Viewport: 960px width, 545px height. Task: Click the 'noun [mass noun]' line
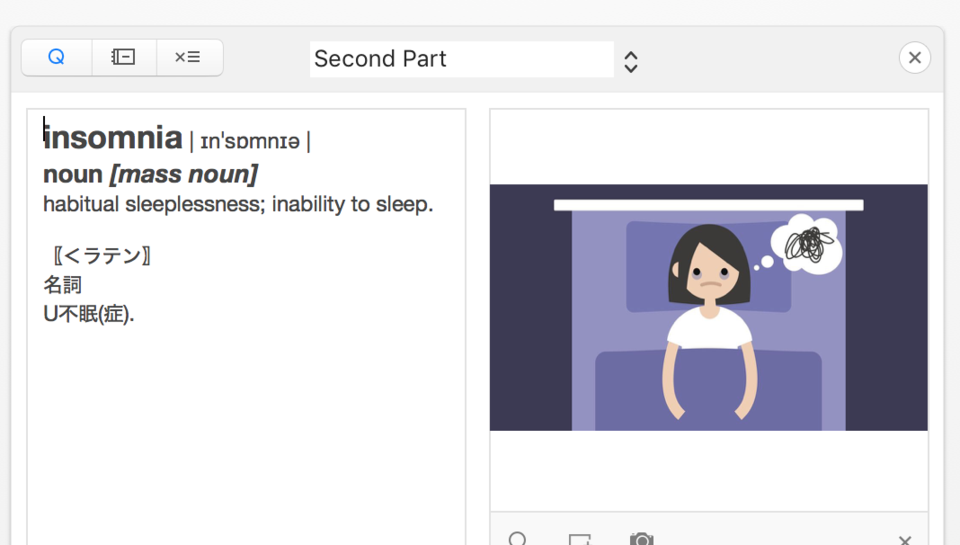coord(151,175)
